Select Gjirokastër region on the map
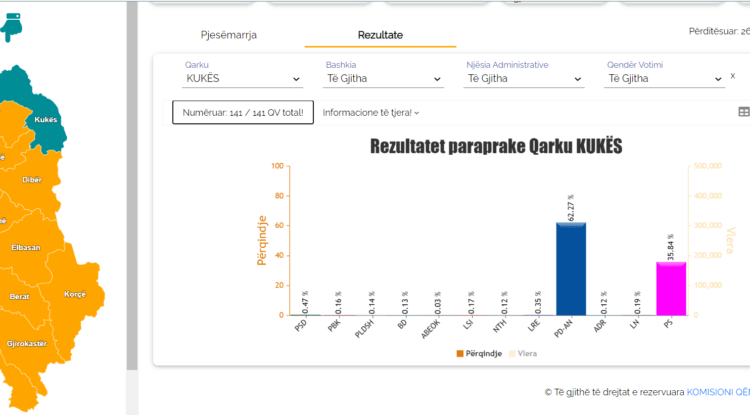The width and height of the screenshot is (750, 415). 27,343
